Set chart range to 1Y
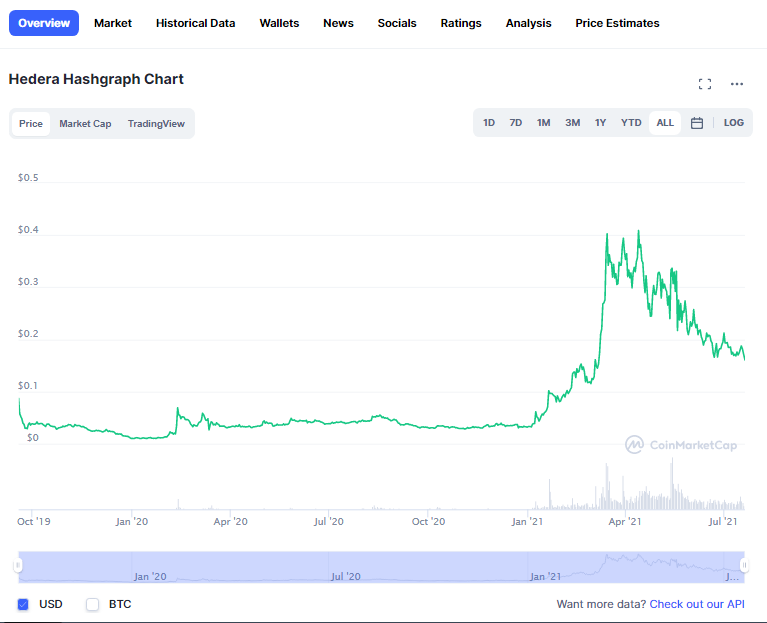This screenshot has width=767, height=623. point(600,123)
